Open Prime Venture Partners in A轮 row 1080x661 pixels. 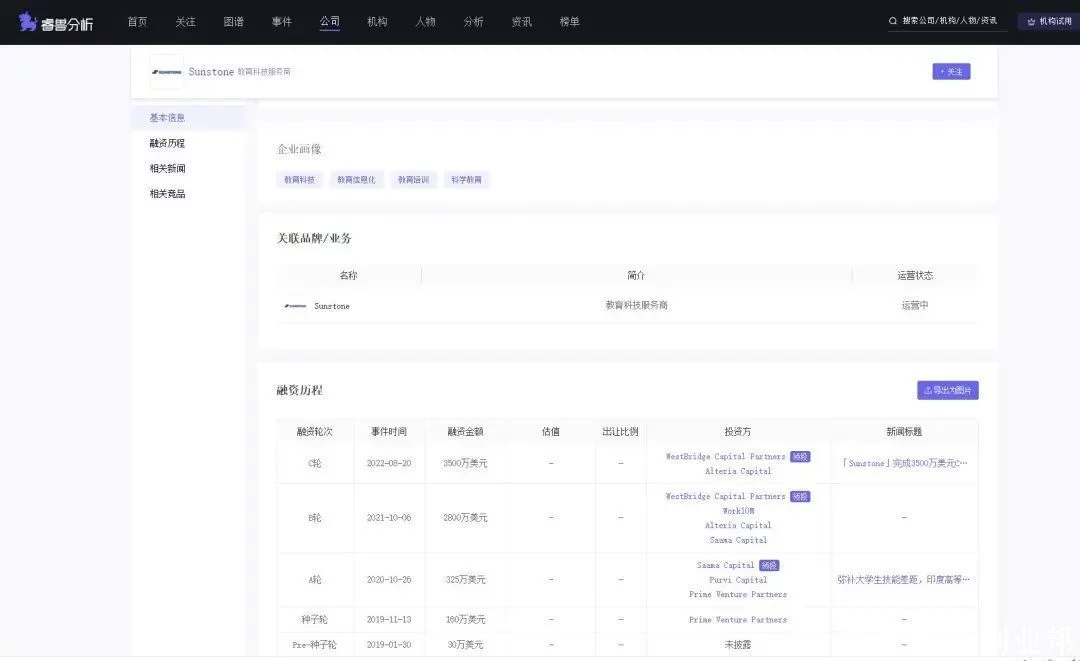tap(738, 594)
